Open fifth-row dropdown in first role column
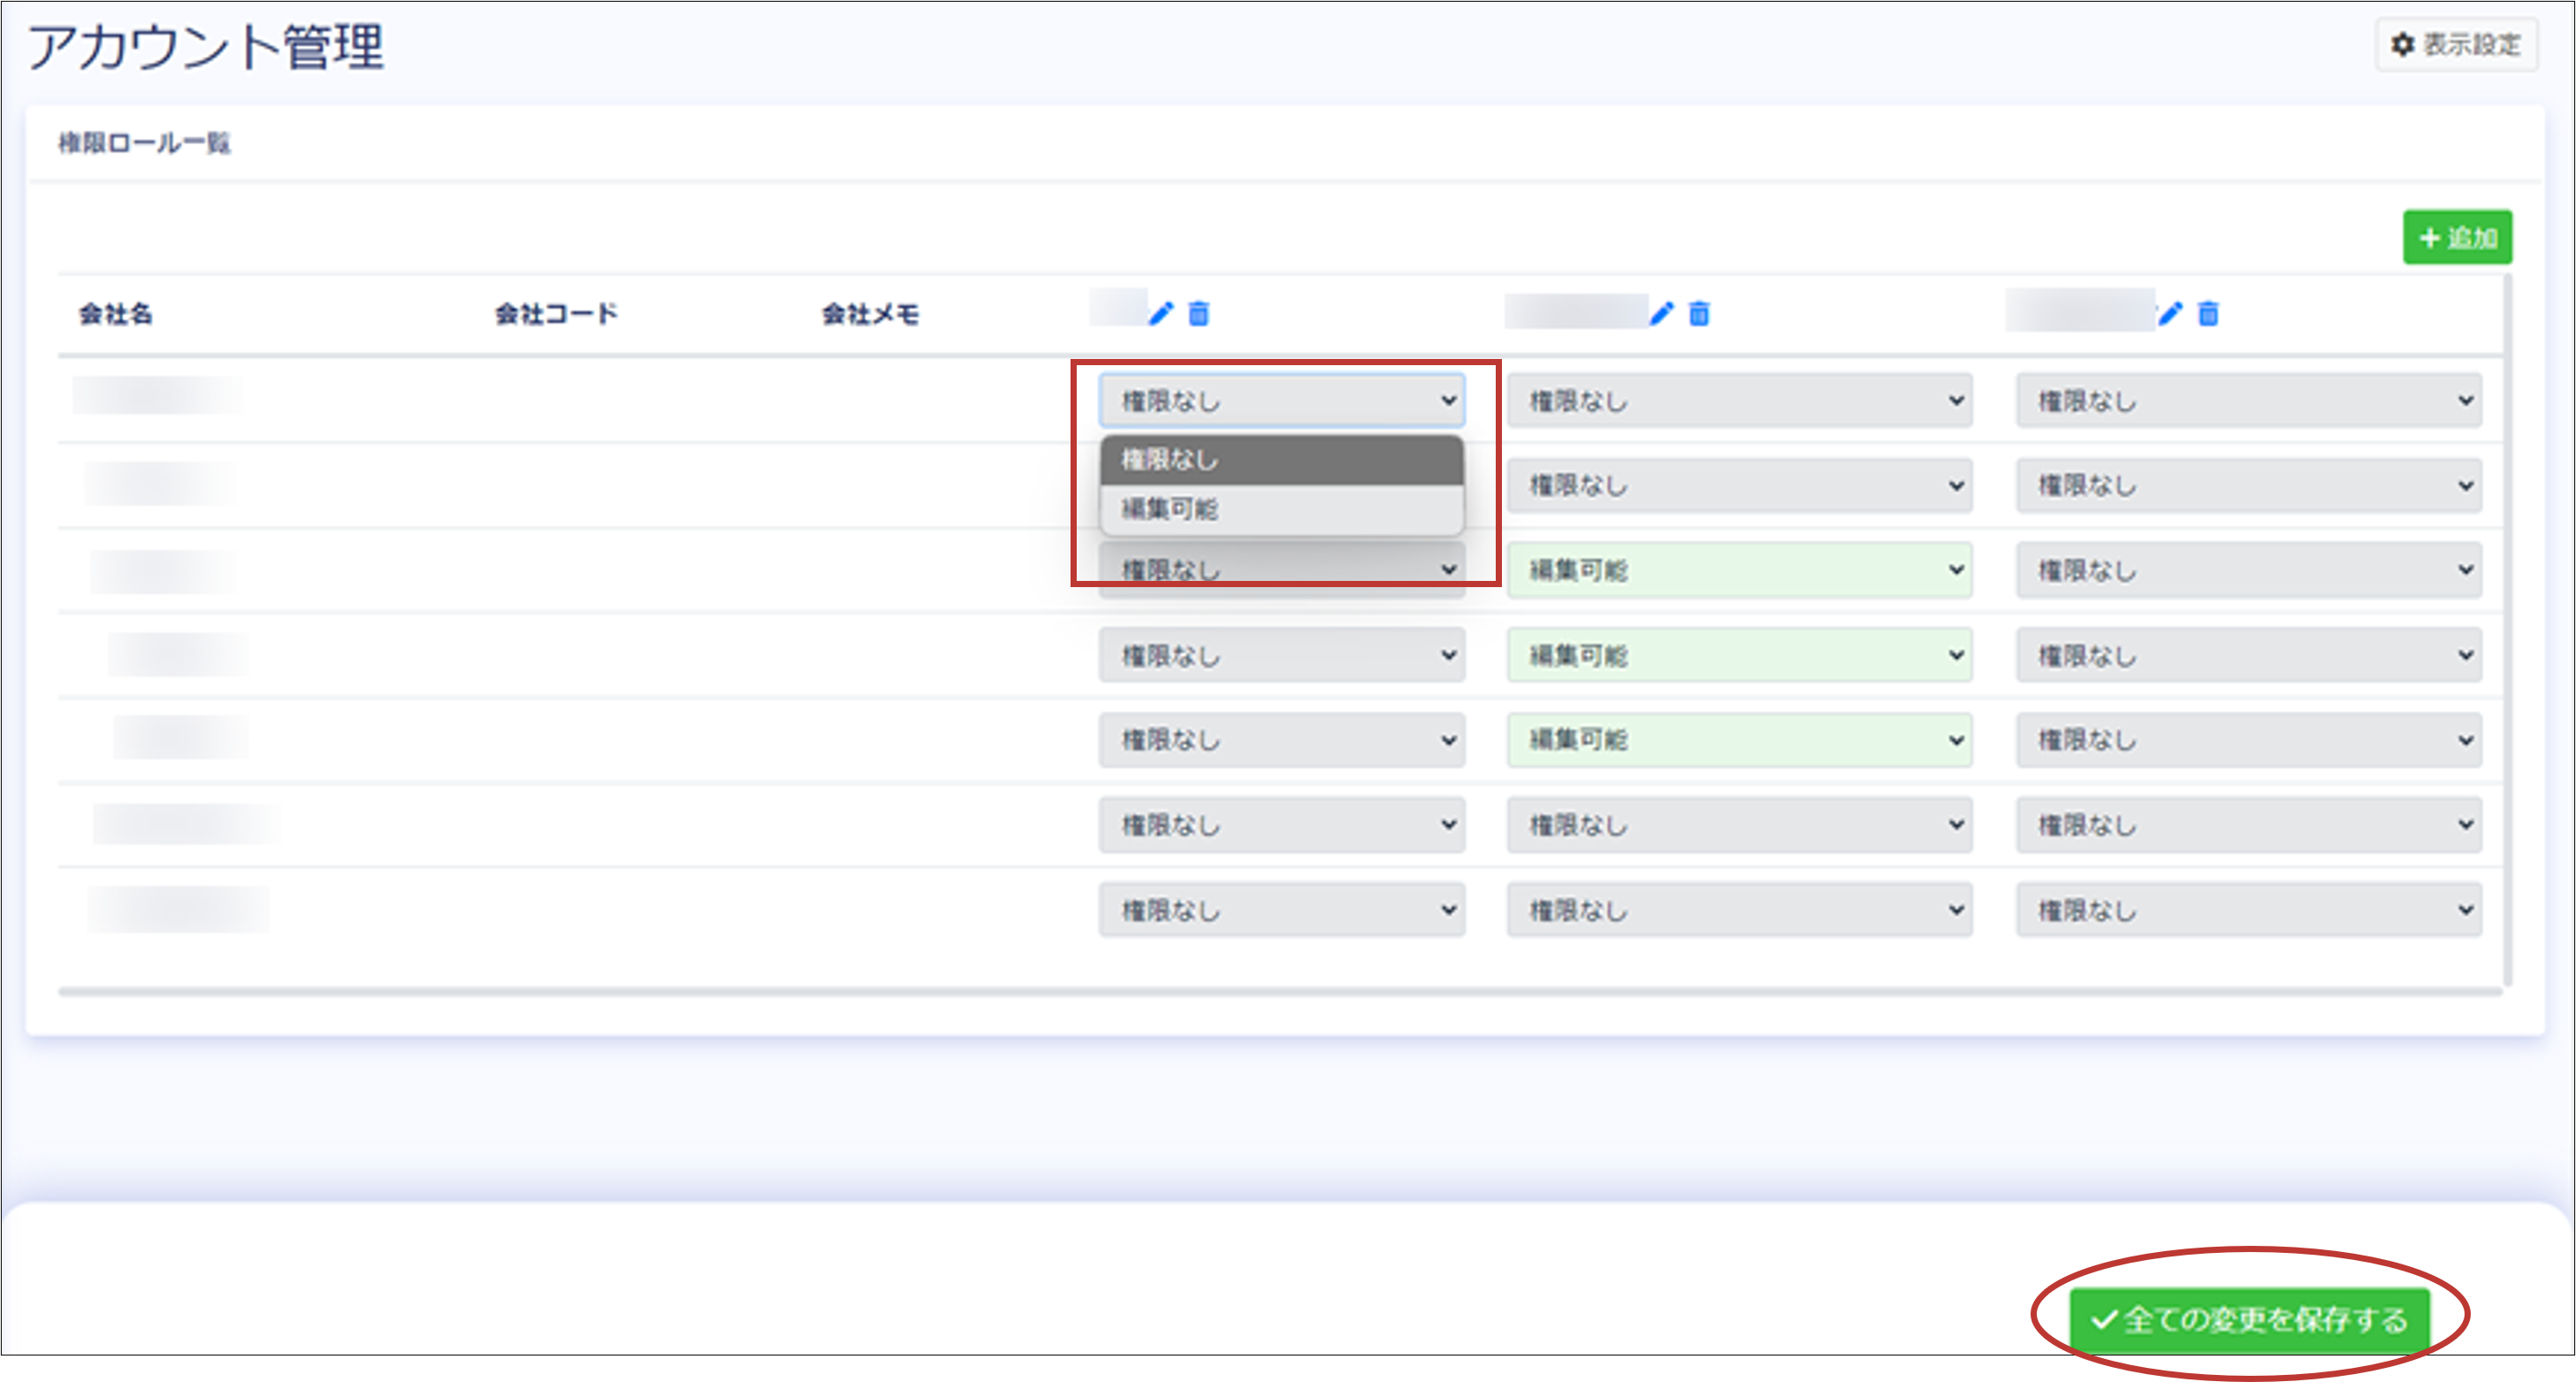This screenshot has height=1382, width=2576. (1282, 740)
